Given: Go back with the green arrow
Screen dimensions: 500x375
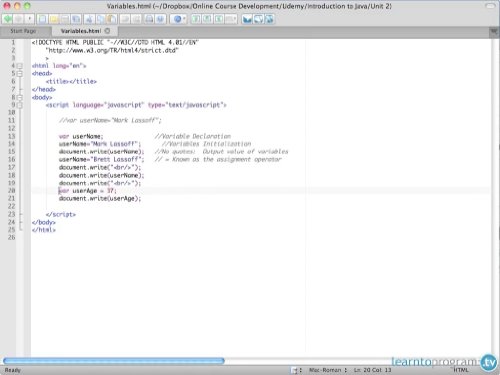Looking at the screenshot, I should (x=8, y=19).
